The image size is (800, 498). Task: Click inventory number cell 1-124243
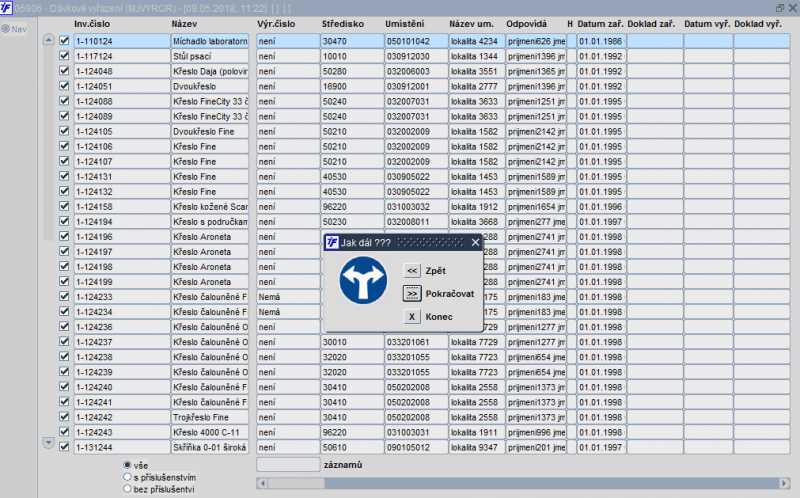point(122,432)
